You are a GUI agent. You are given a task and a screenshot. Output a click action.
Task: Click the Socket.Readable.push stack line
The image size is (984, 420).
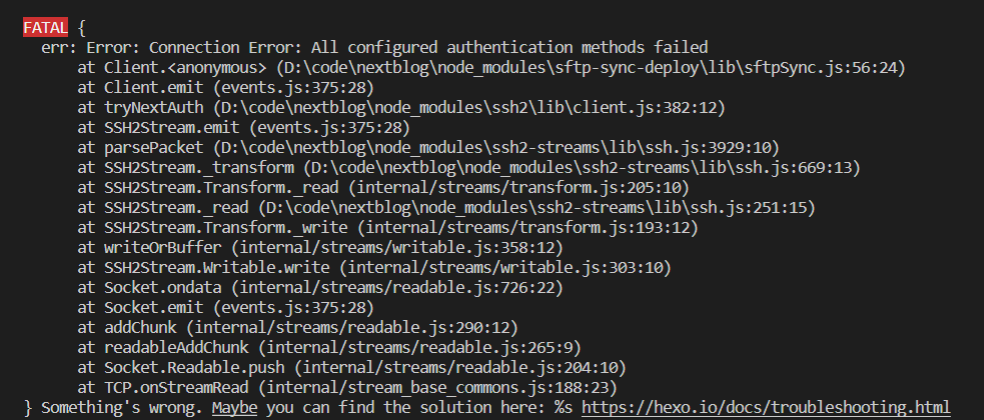tap(352, 368)
